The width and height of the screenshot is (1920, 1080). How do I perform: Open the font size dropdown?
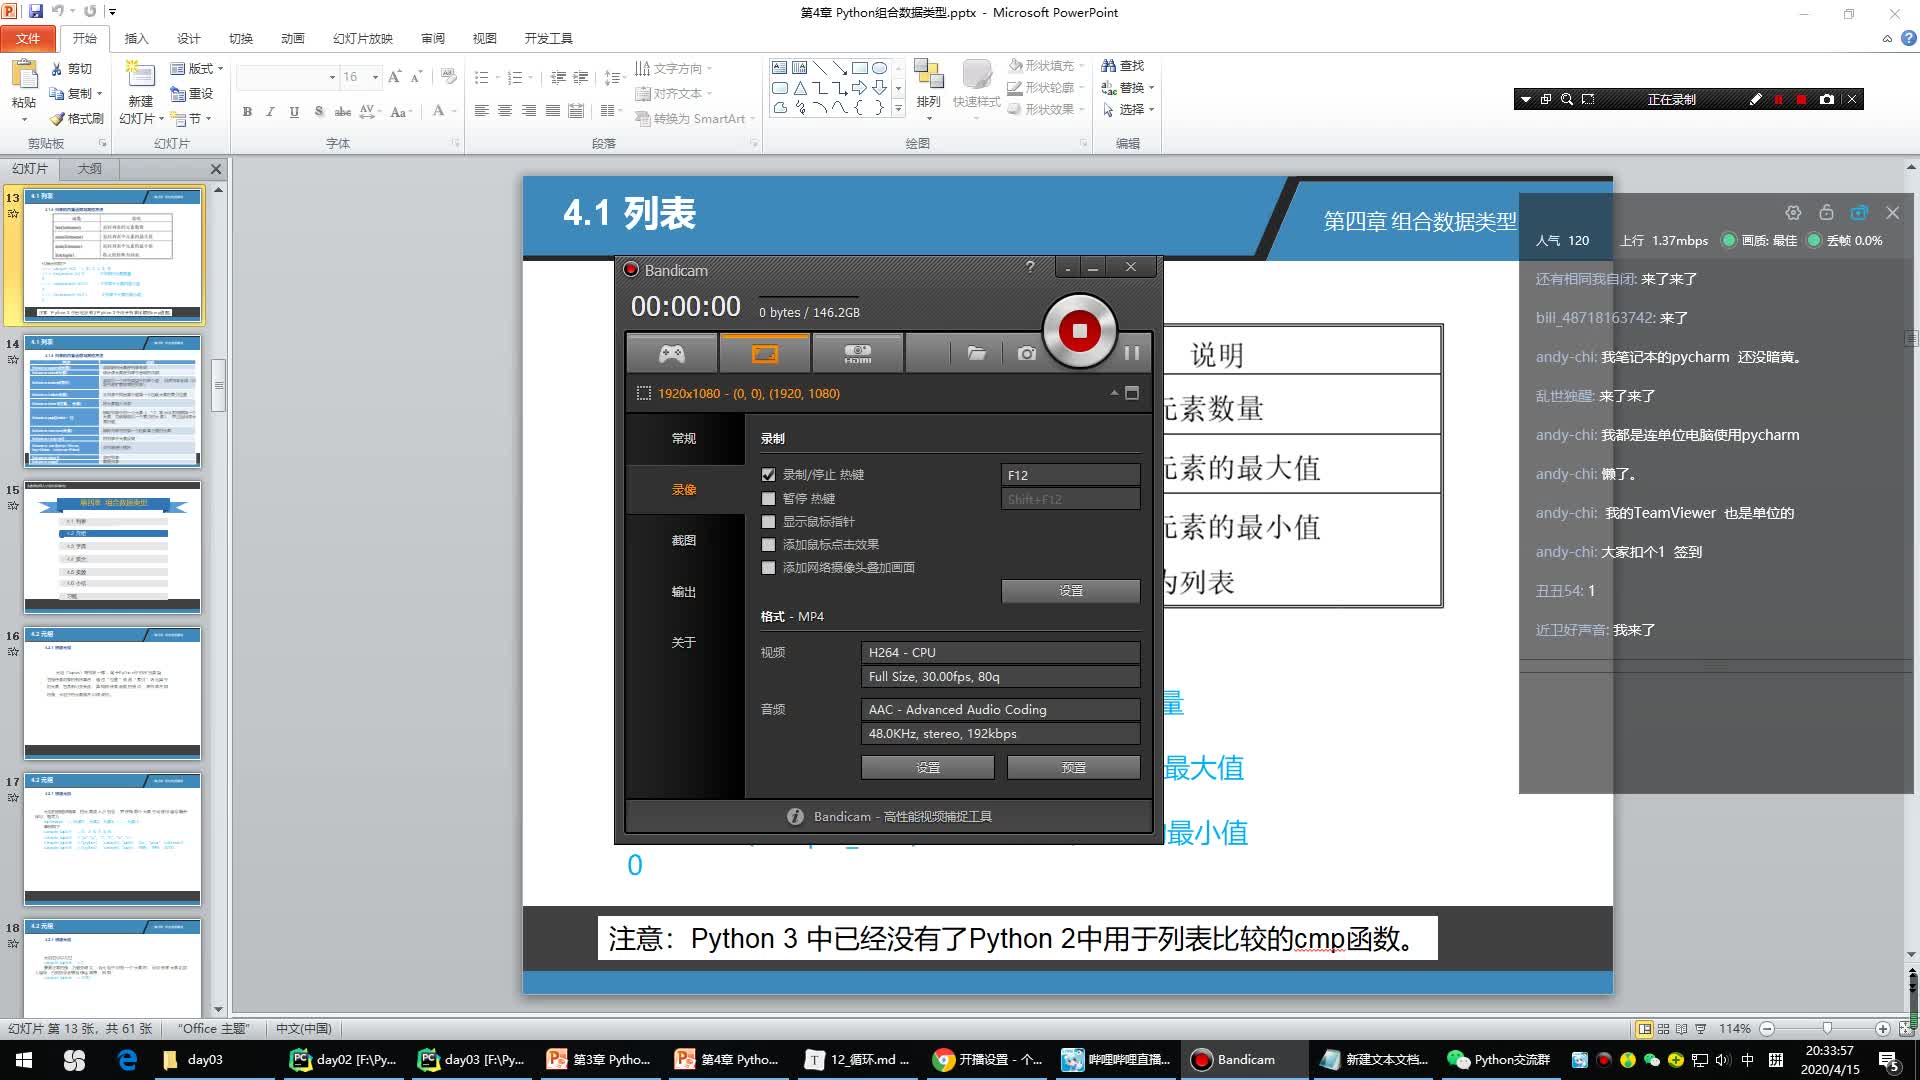tap(375, 77)
